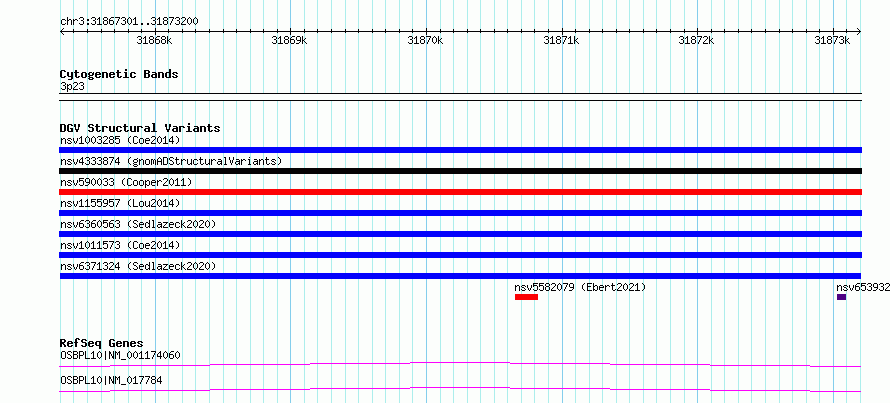Open the nsv5582079 (Ebert2021) label

580,287
